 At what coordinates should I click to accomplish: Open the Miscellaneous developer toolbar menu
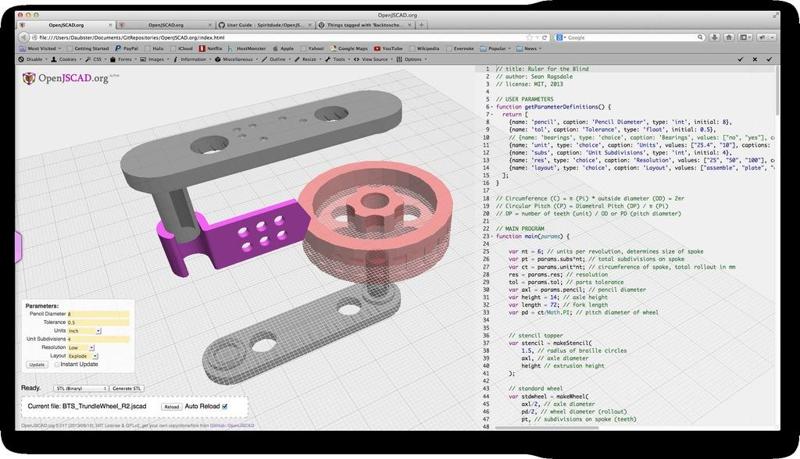click(236, 59)
